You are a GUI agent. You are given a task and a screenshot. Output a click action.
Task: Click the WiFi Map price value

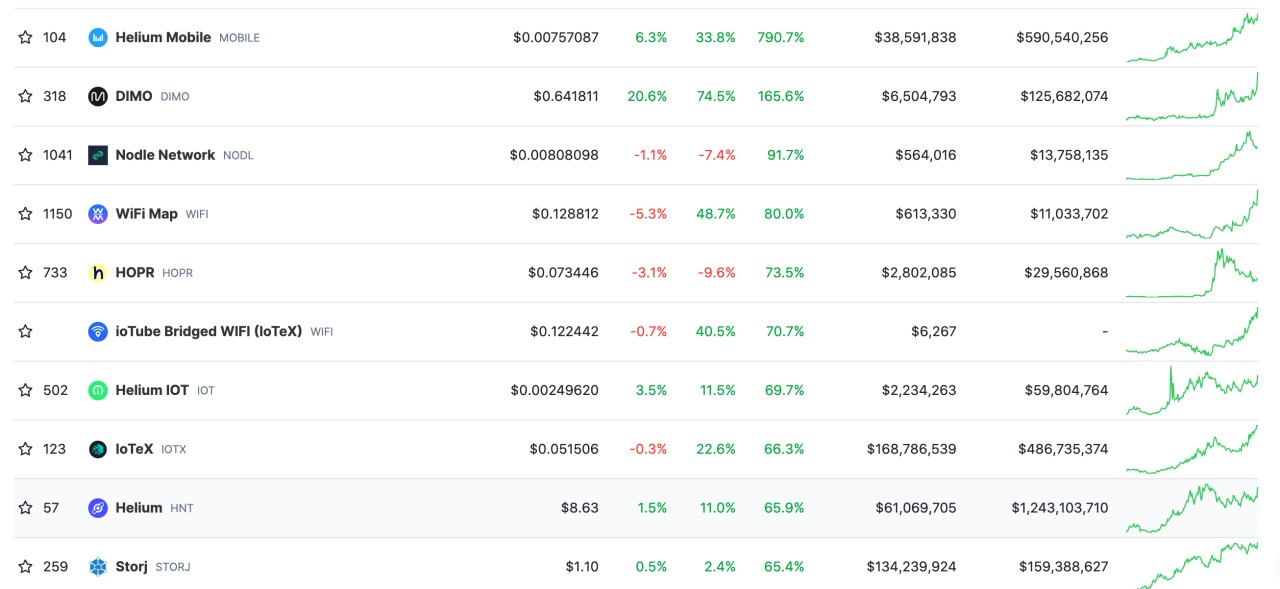pos(565,214)
